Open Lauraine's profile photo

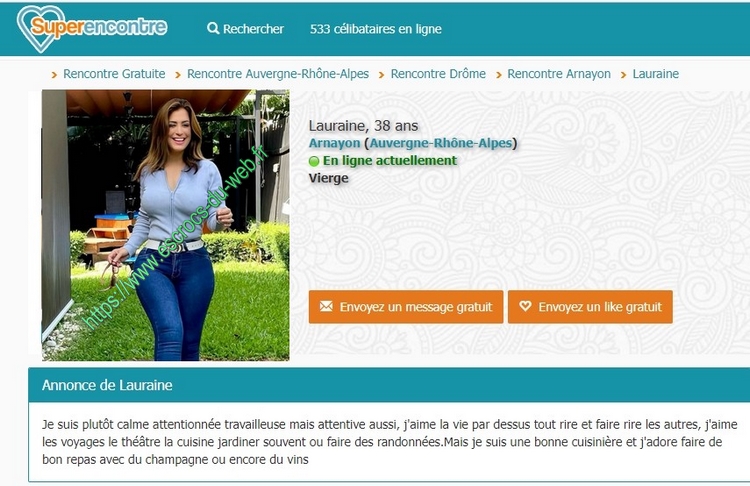pos(165,225)
